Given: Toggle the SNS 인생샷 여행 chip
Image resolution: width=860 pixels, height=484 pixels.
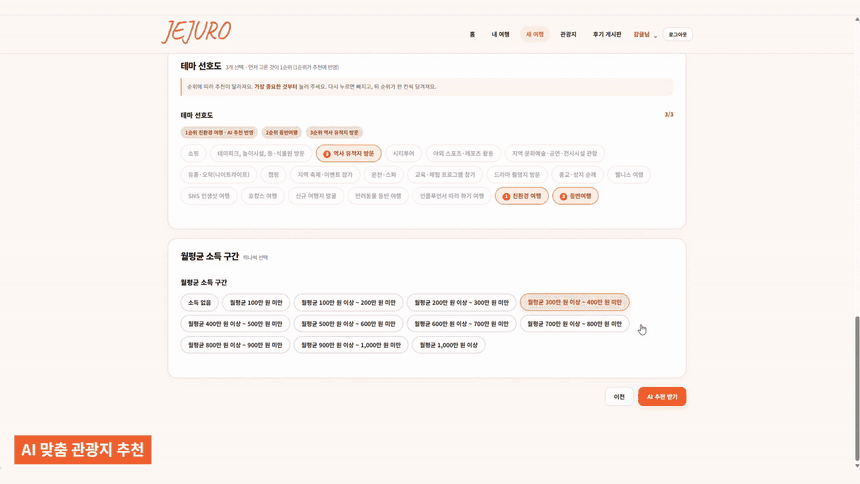Looking at the screenshot, I should tap(208, 196).
